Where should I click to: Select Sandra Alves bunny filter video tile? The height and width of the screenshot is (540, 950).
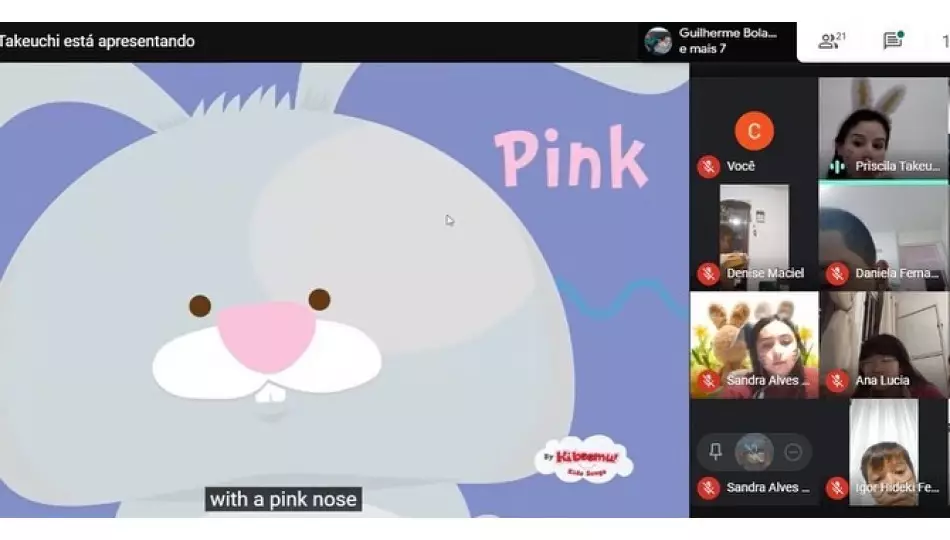pos(754,345)
